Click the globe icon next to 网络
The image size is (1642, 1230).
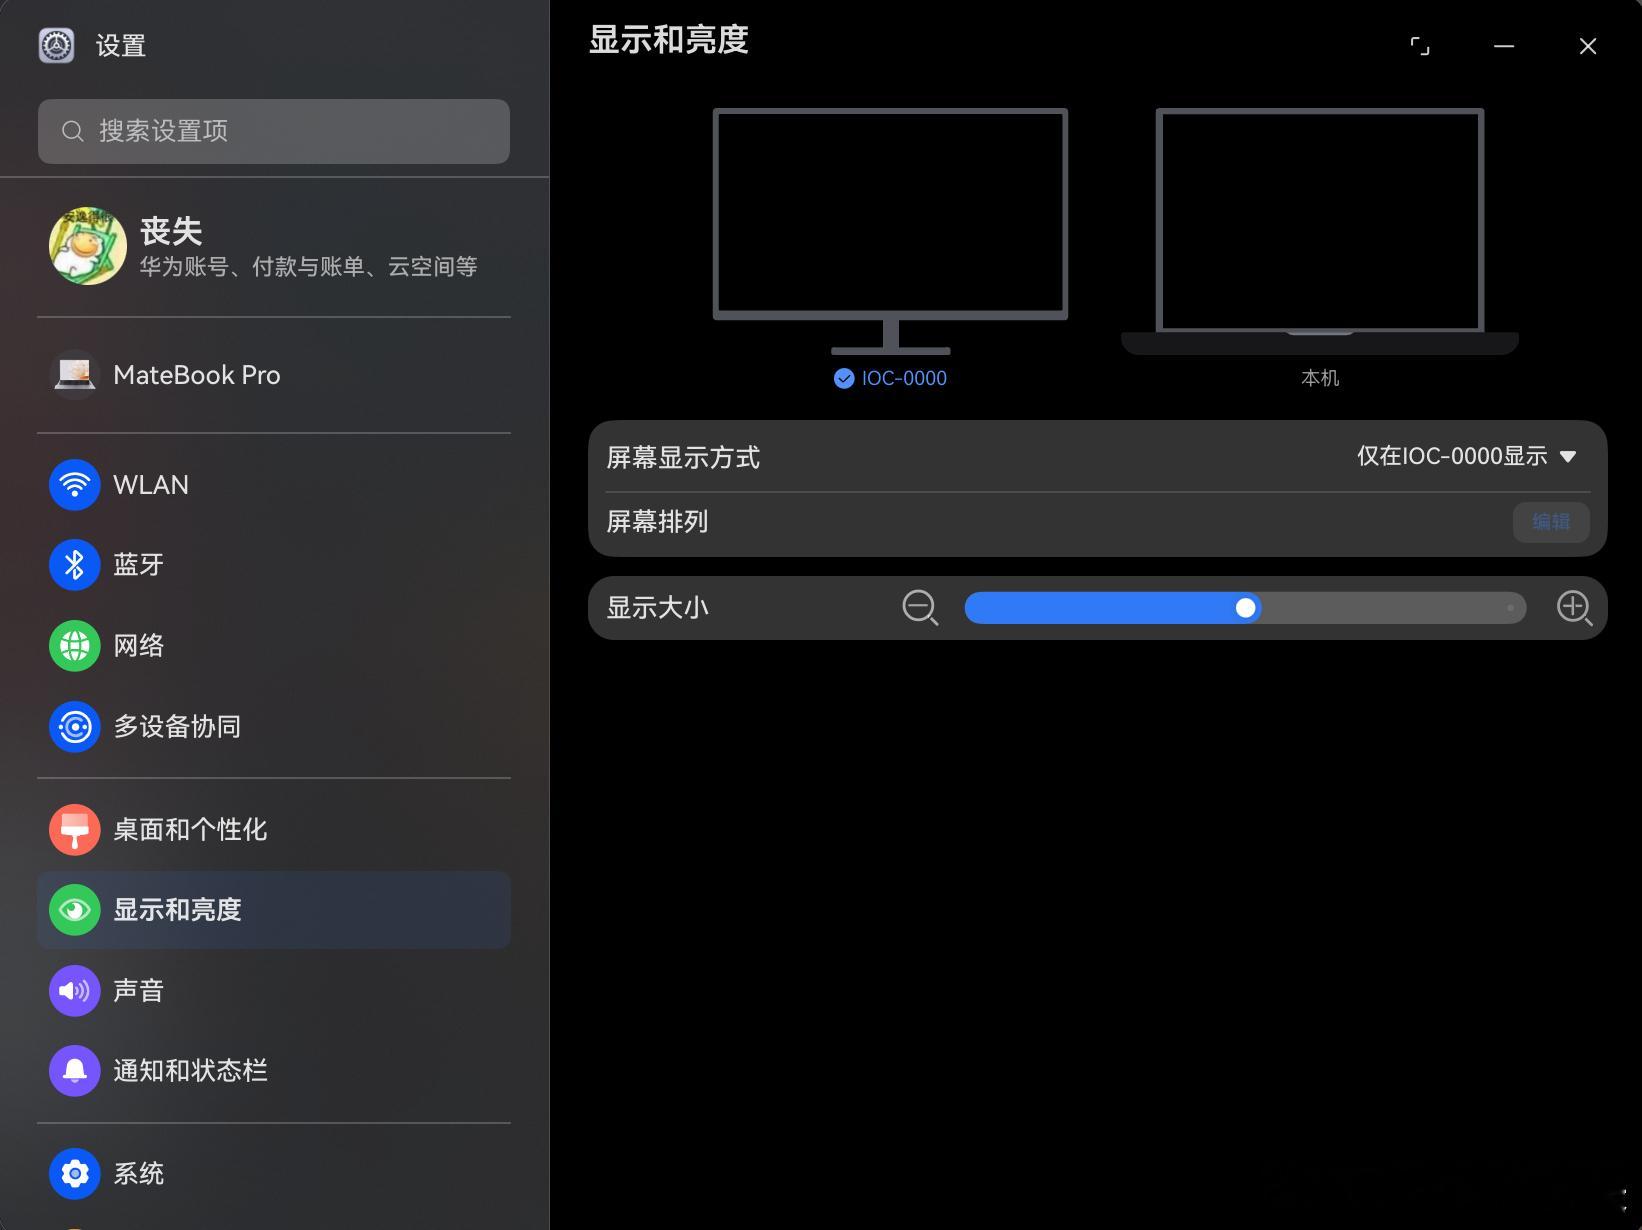[x=75, y=646]
